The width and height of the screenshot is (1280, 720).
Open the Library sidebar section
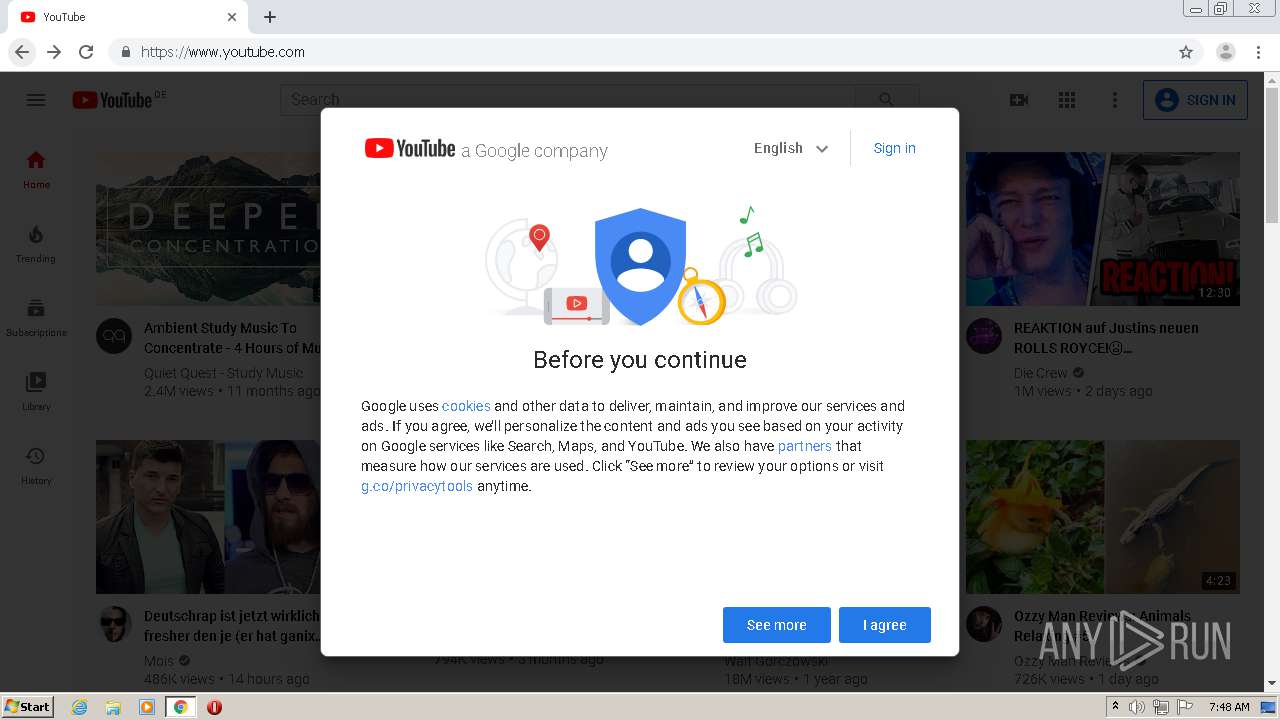pyautogui.click(x=36, y=391)
